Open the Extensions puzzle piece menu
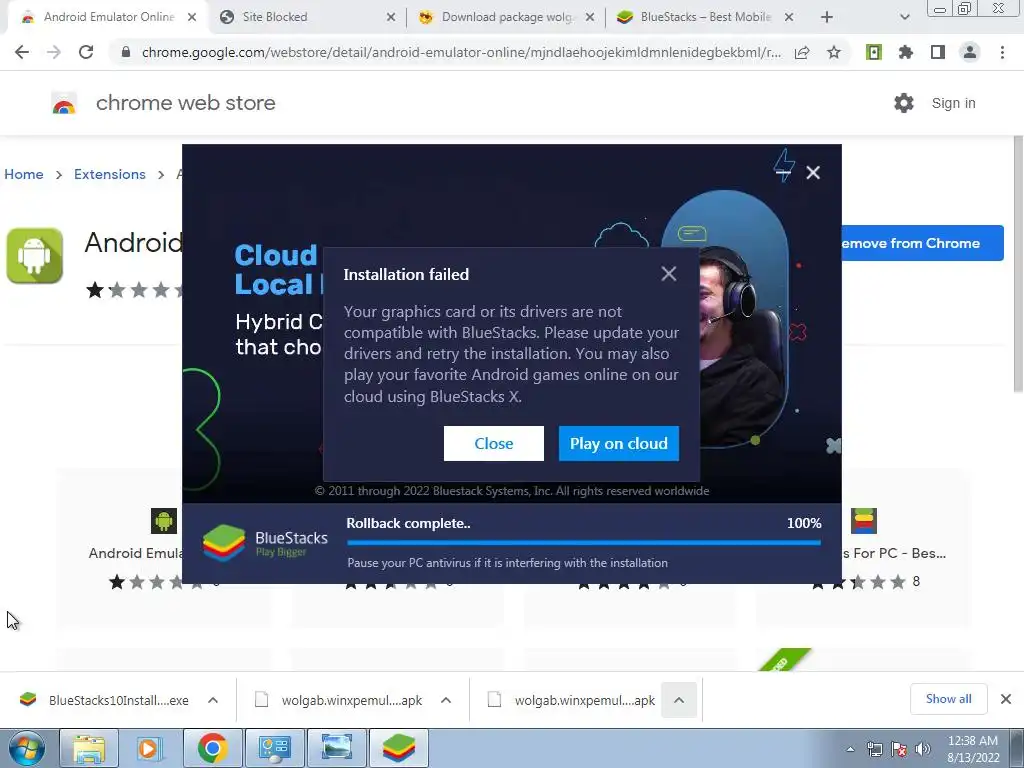This screenshot has height=768, width=1024. point(906,52)
